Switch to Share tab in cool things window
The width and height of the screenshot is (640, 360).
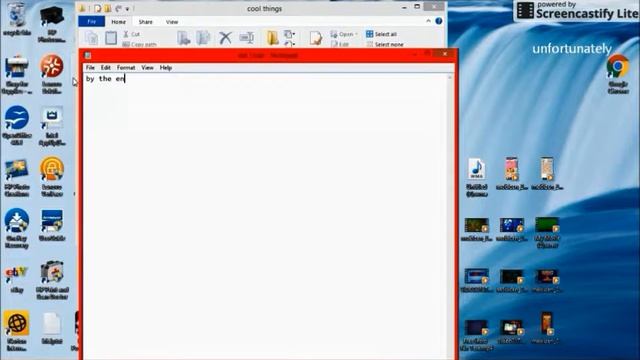coord(145,22)
